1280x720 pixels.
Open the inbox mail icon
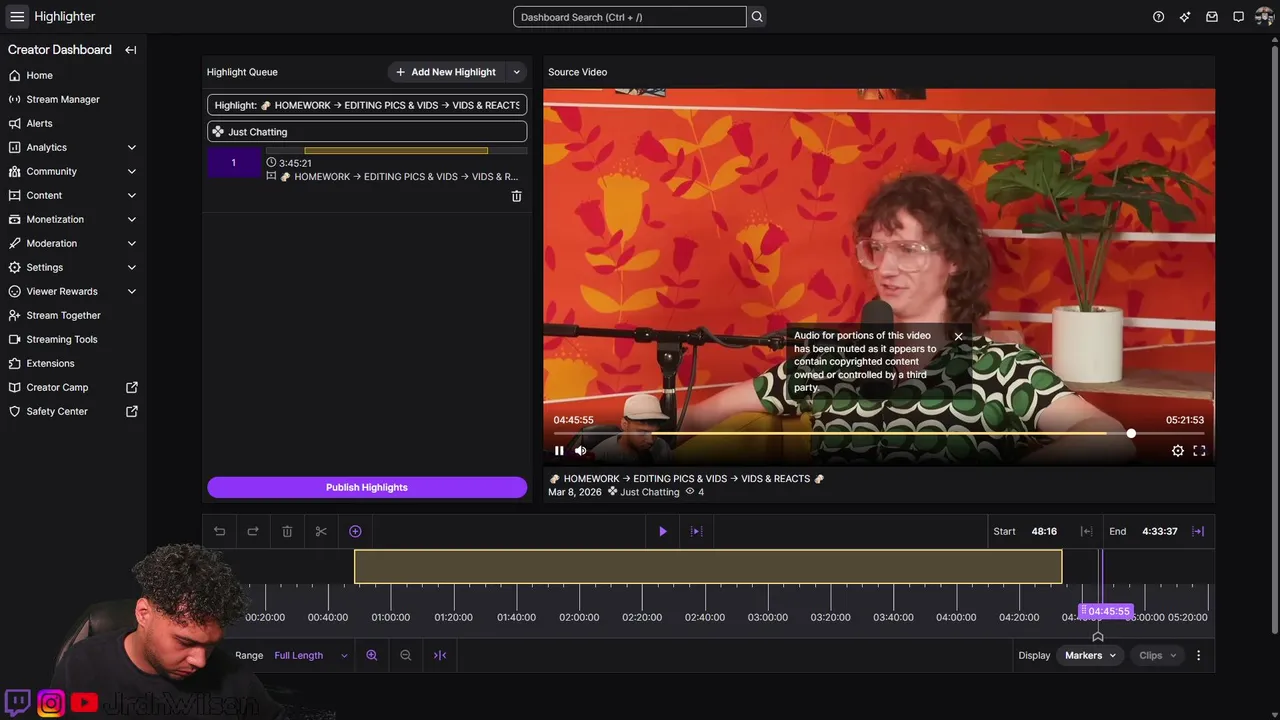point(1212,17)
